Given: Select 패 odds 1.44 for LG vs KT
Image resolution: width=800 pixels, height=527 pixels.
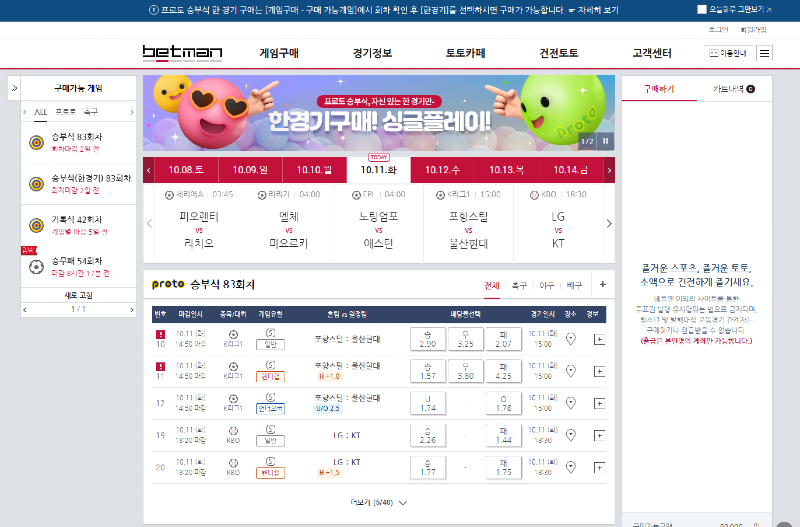Looking at the screenshot, I should click(502, 435).
